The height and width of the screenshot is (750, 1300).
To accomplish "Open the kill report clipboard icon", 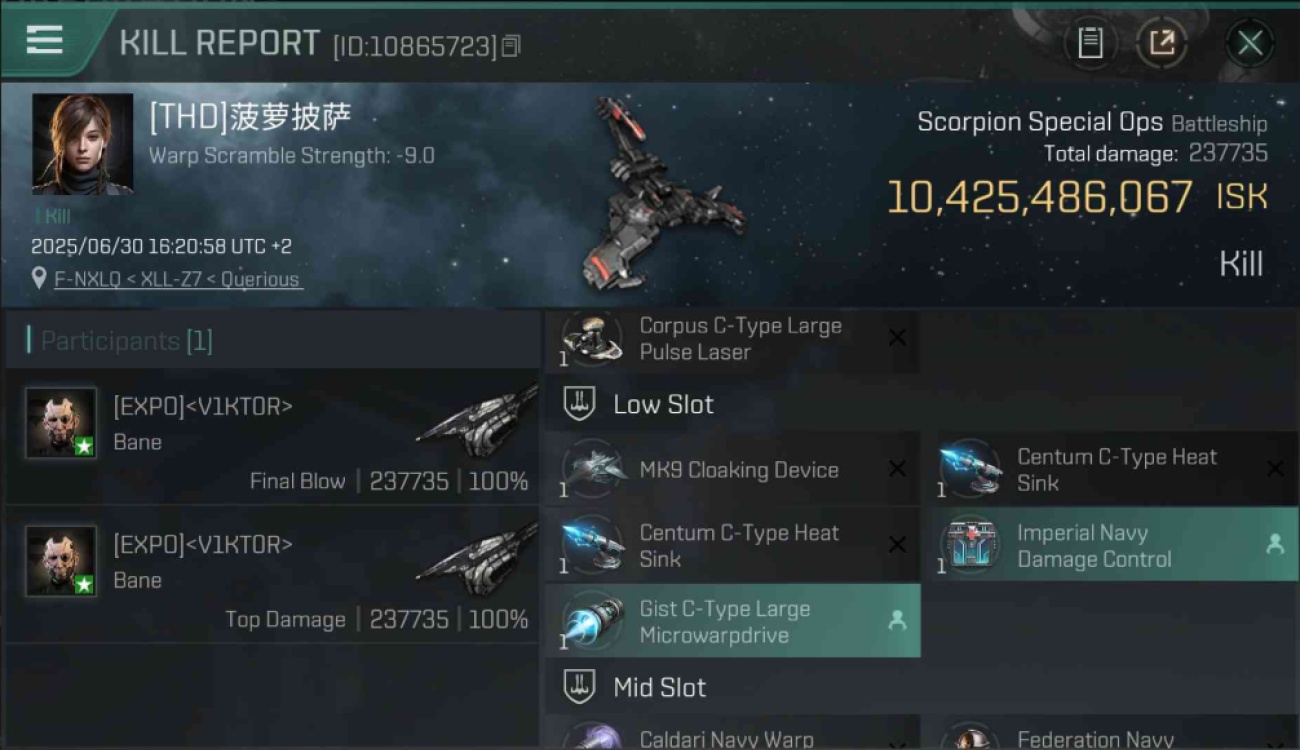I will point(1090,43).
